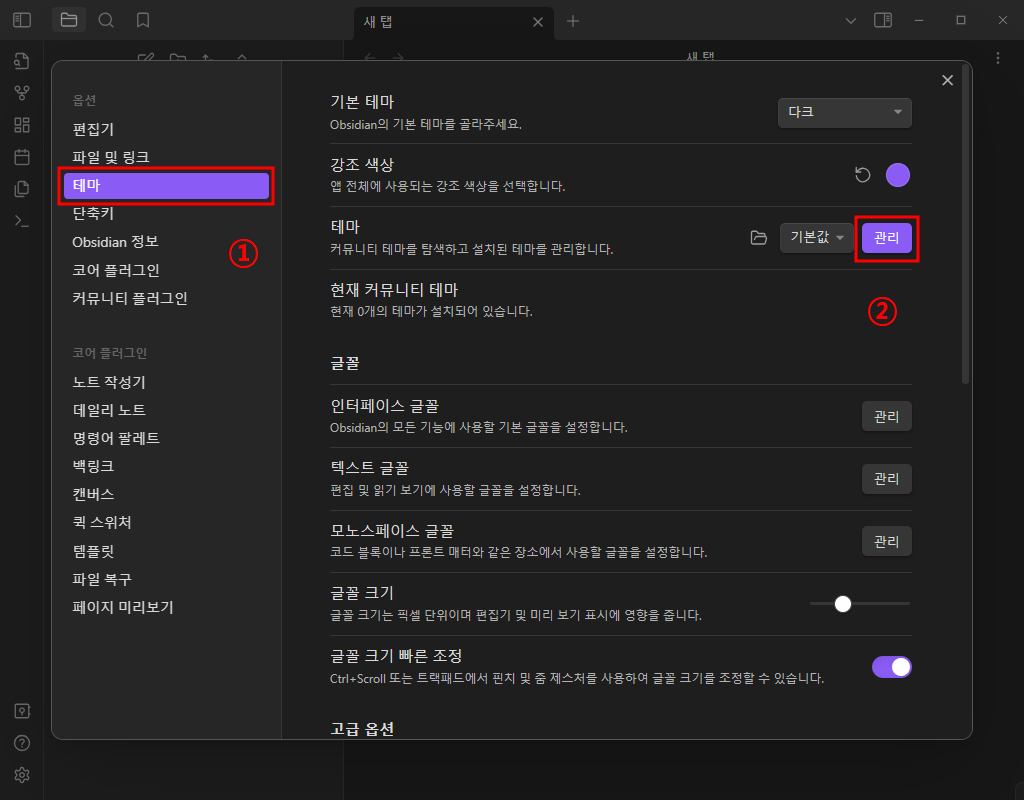Open quick switcher icon in ribbon
Image resolution: width=1024 pixels, height=800 pixels.
22,61
